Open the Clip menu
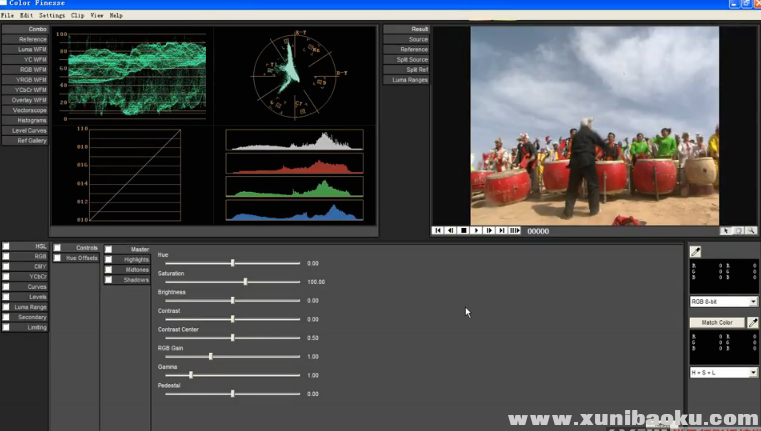The height and width of the screenshot is (431, 761). click(77, 16)
